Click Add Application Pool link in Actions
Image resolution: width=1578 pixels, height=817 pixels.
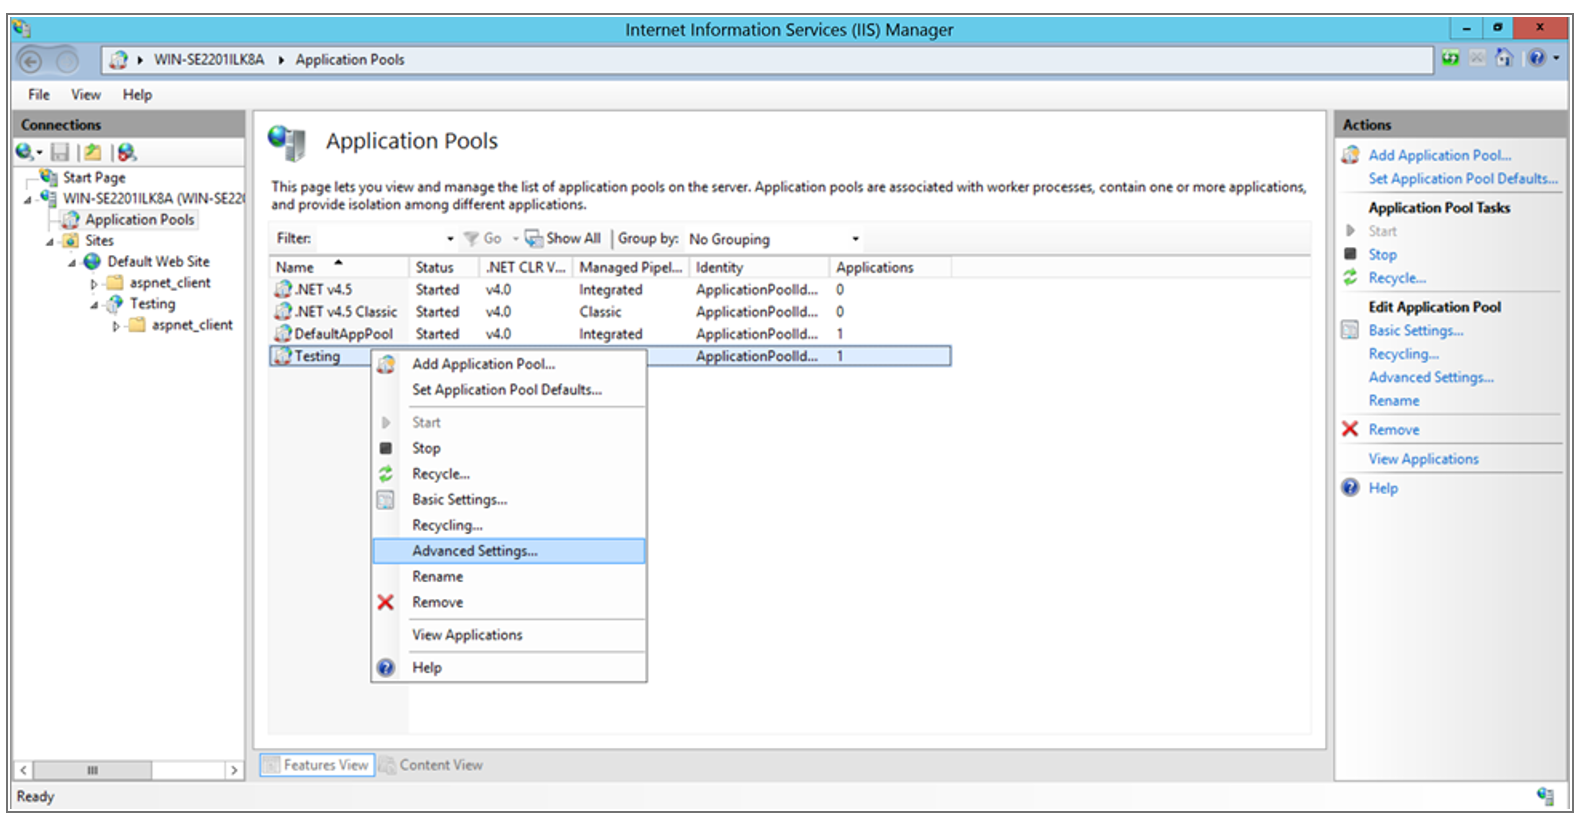[1439, 155]
